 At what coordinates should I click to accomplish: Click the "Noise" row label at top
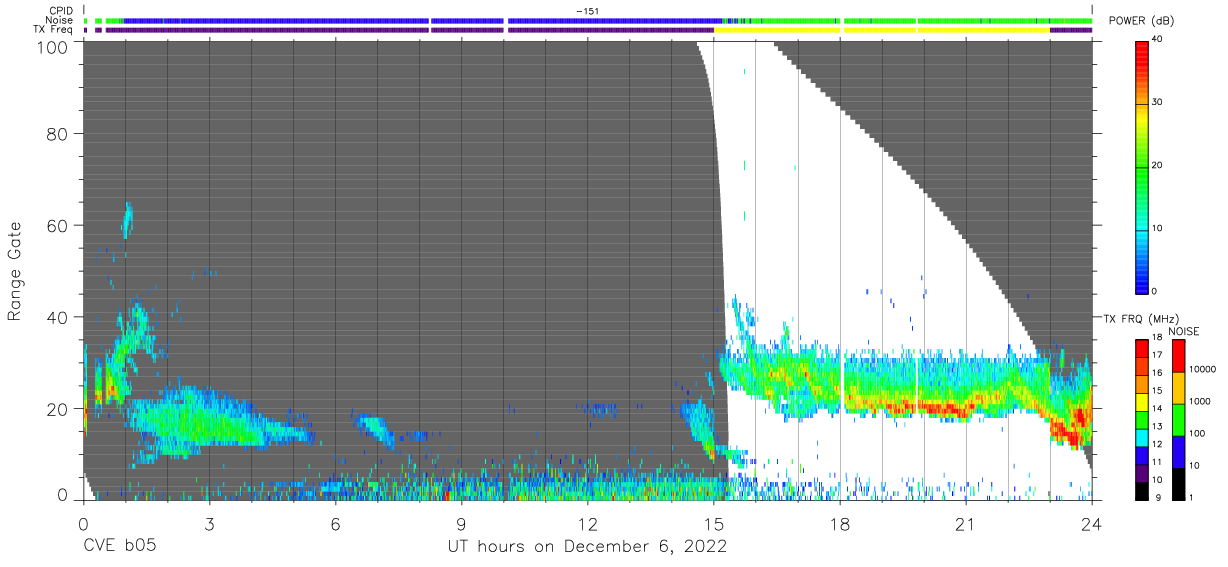click(60, 20)
